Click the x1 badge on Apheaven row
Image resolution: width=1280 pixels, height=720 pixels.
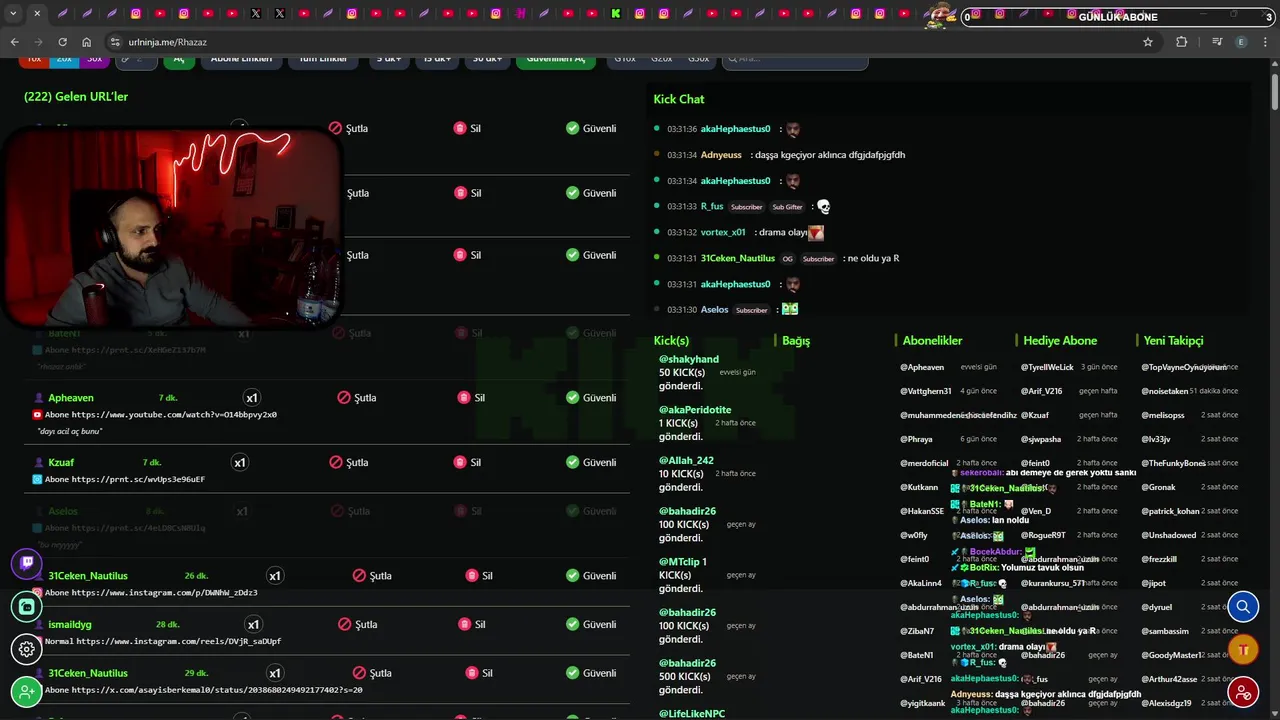click(252, 397)
